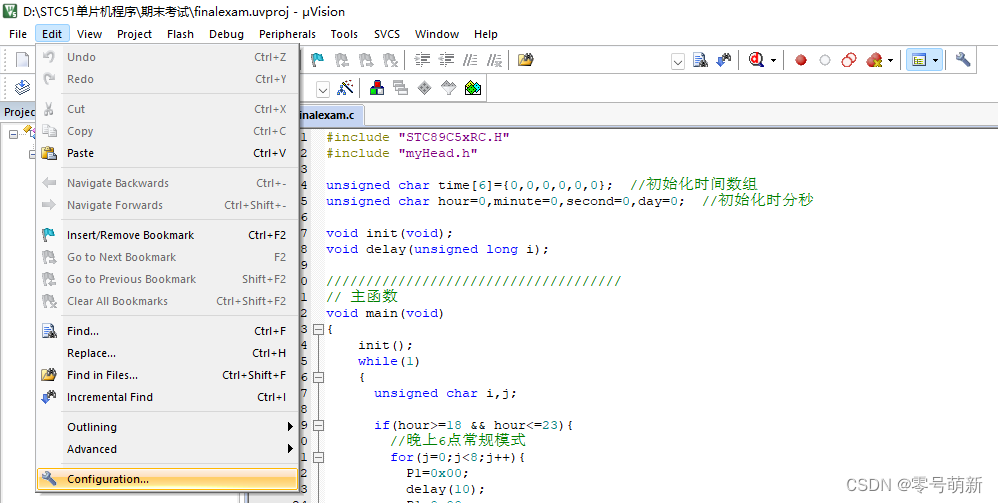Collapse the if(hour>=18) block fold marker
Image resolution: width=998 pixels, height=503 pixels.
click(319, 425)
